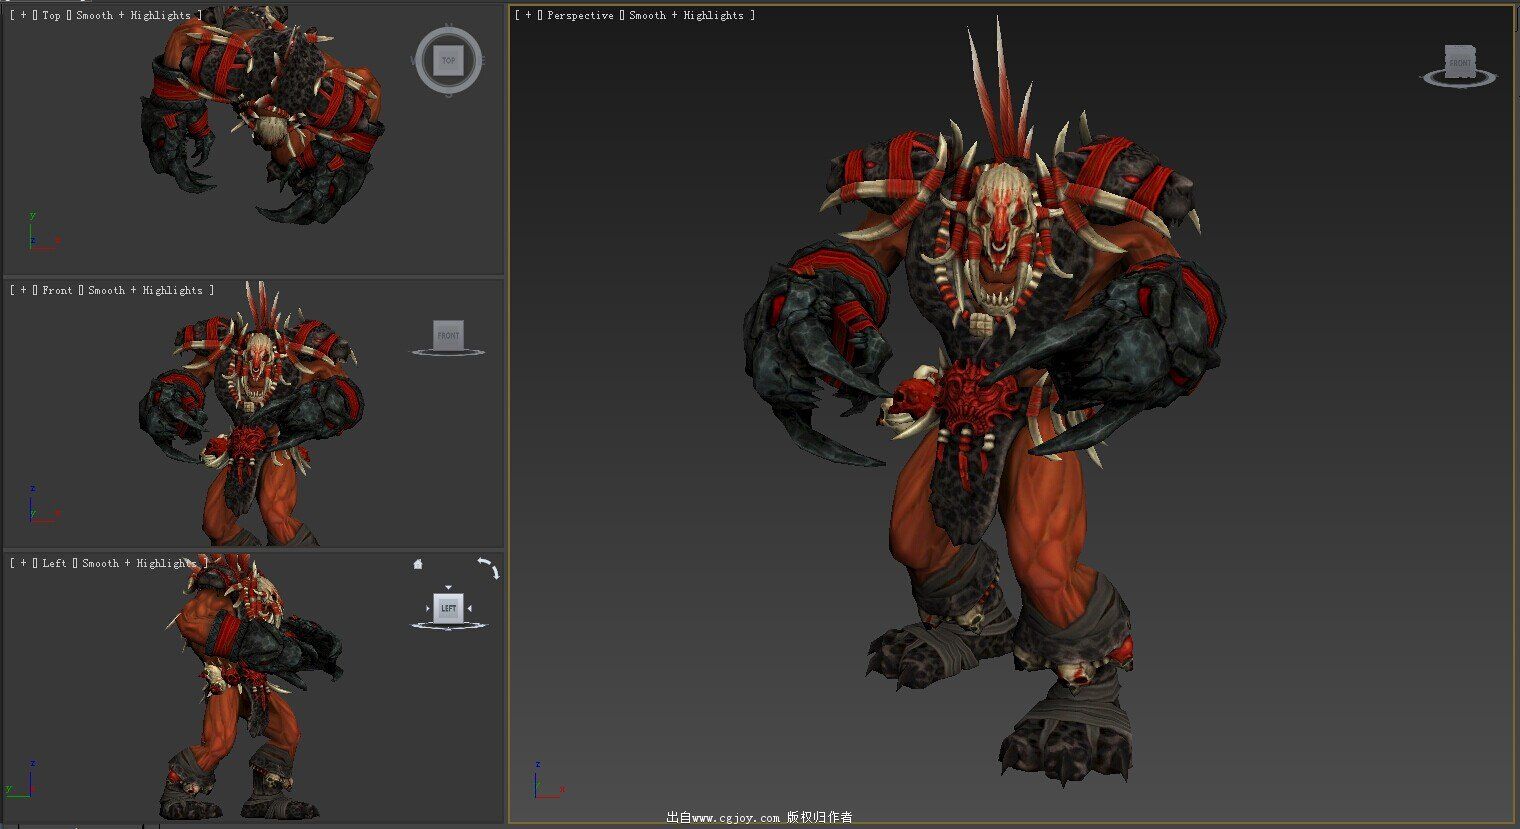Select the monster model in Perspective viewport

point(985,400)
